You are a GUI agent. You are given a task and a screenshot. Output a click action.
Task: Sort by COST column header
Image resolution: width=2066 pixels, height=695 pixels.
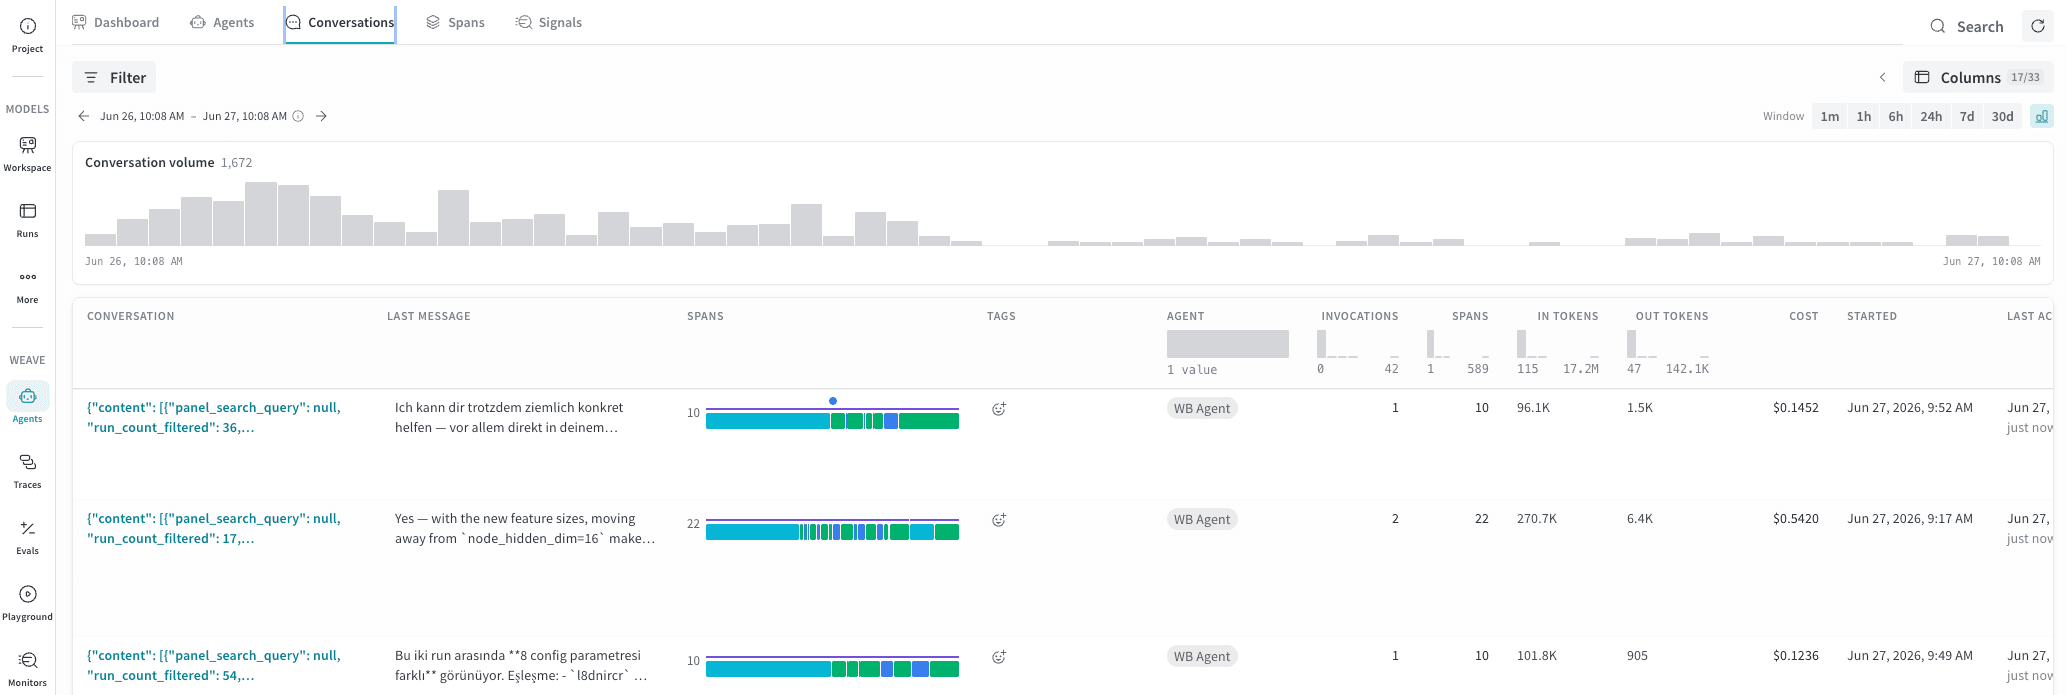coord(1803,316)
